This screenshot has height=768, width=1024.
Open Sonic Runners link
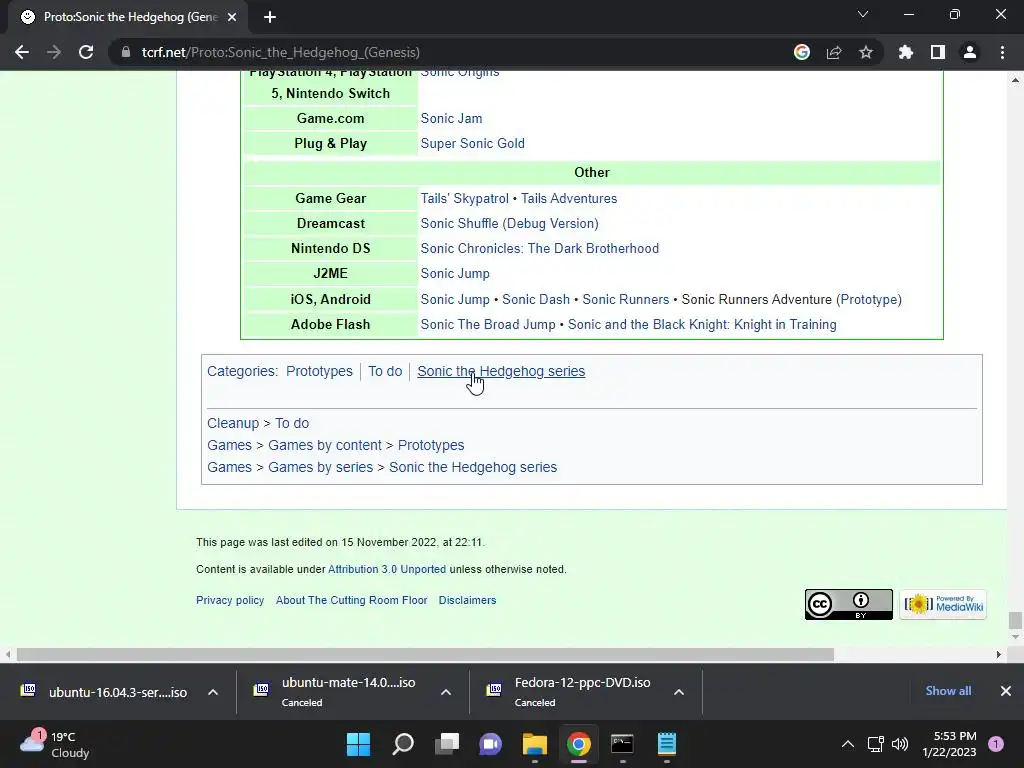coord(626,299)
